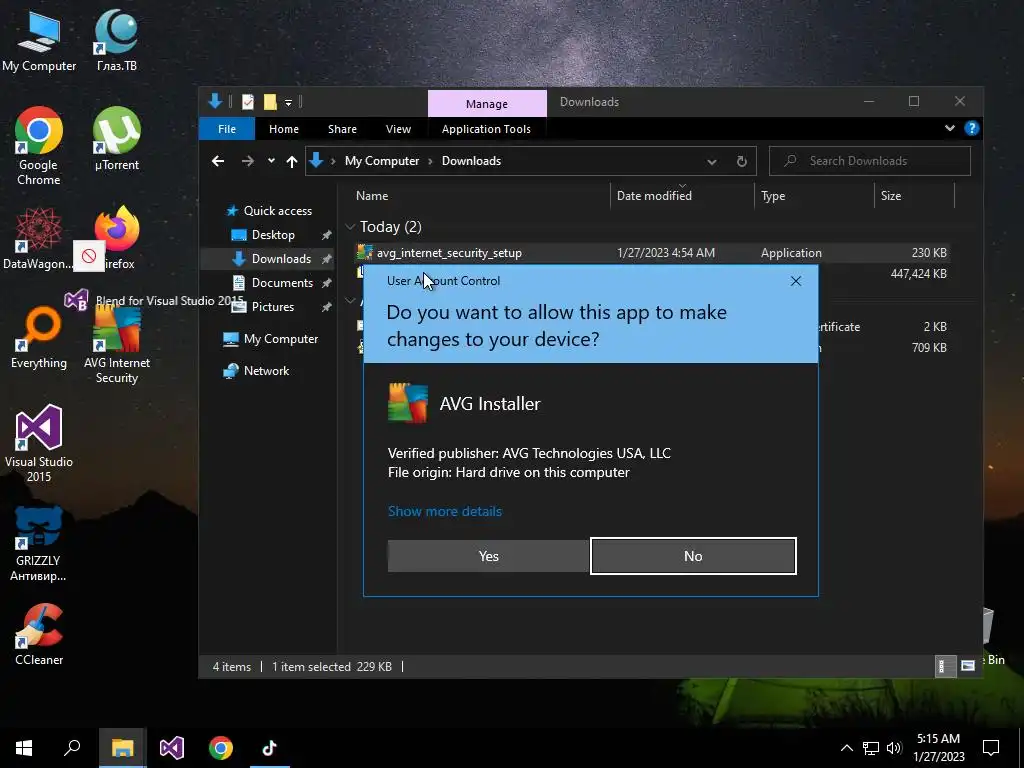Viewport: 1024px width, 768px height.
Task: Click New folder quick access toolbar icon
Action: [270, 102]
